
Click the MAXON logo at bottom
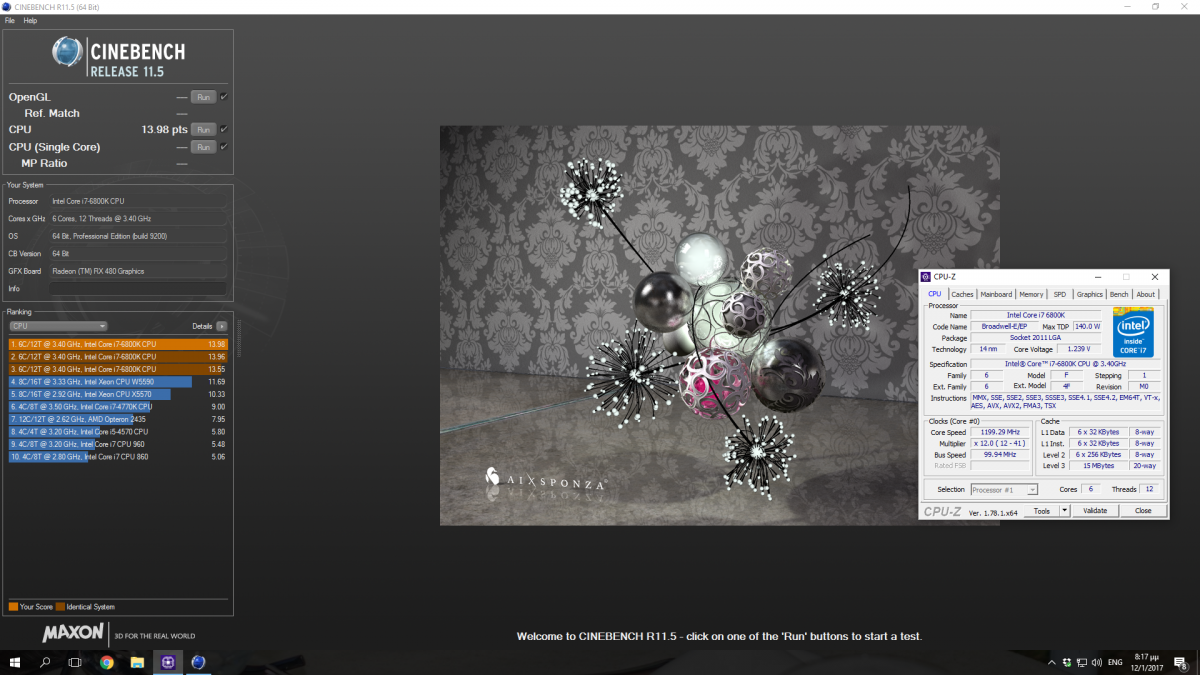click(73, 633)
